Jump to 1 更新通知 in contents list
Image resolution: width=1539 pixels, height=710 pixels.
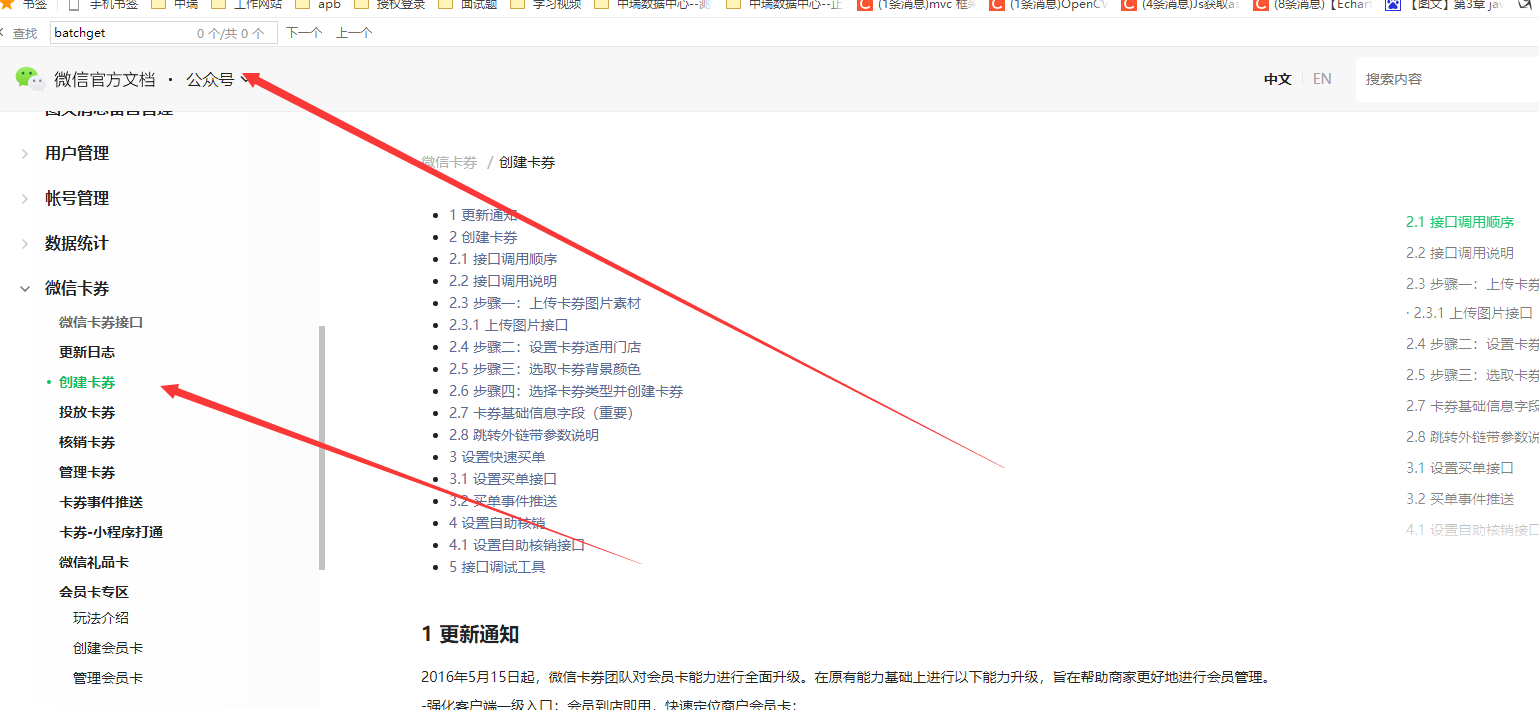click(x=483, y=215)
